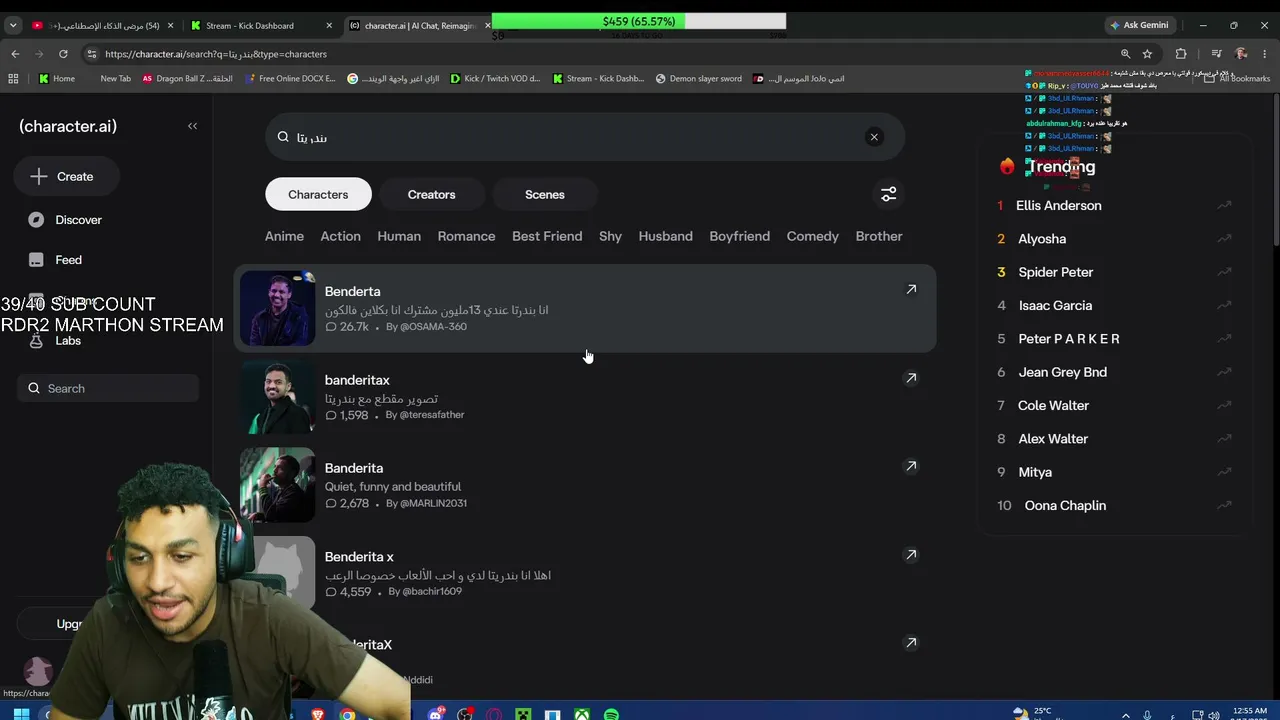Open the apps grid in bookmarks bar
Viewport: 1280px width, 720px height.
tap(13, 79)
